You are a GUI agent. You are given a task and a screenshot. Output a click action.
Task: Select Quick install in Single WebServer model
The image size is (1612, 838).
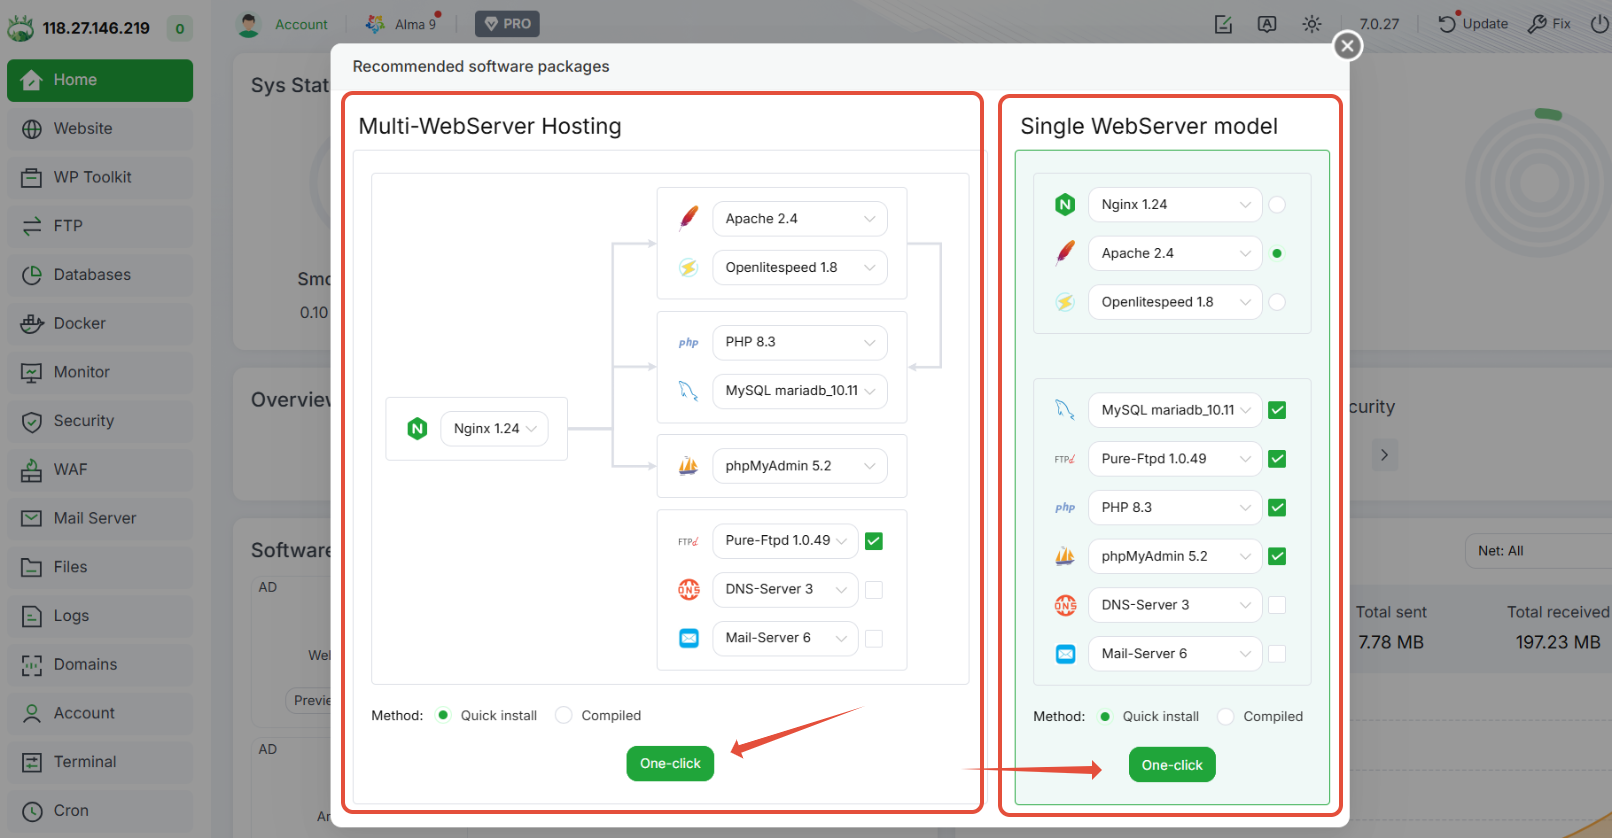pos(1105,716)
